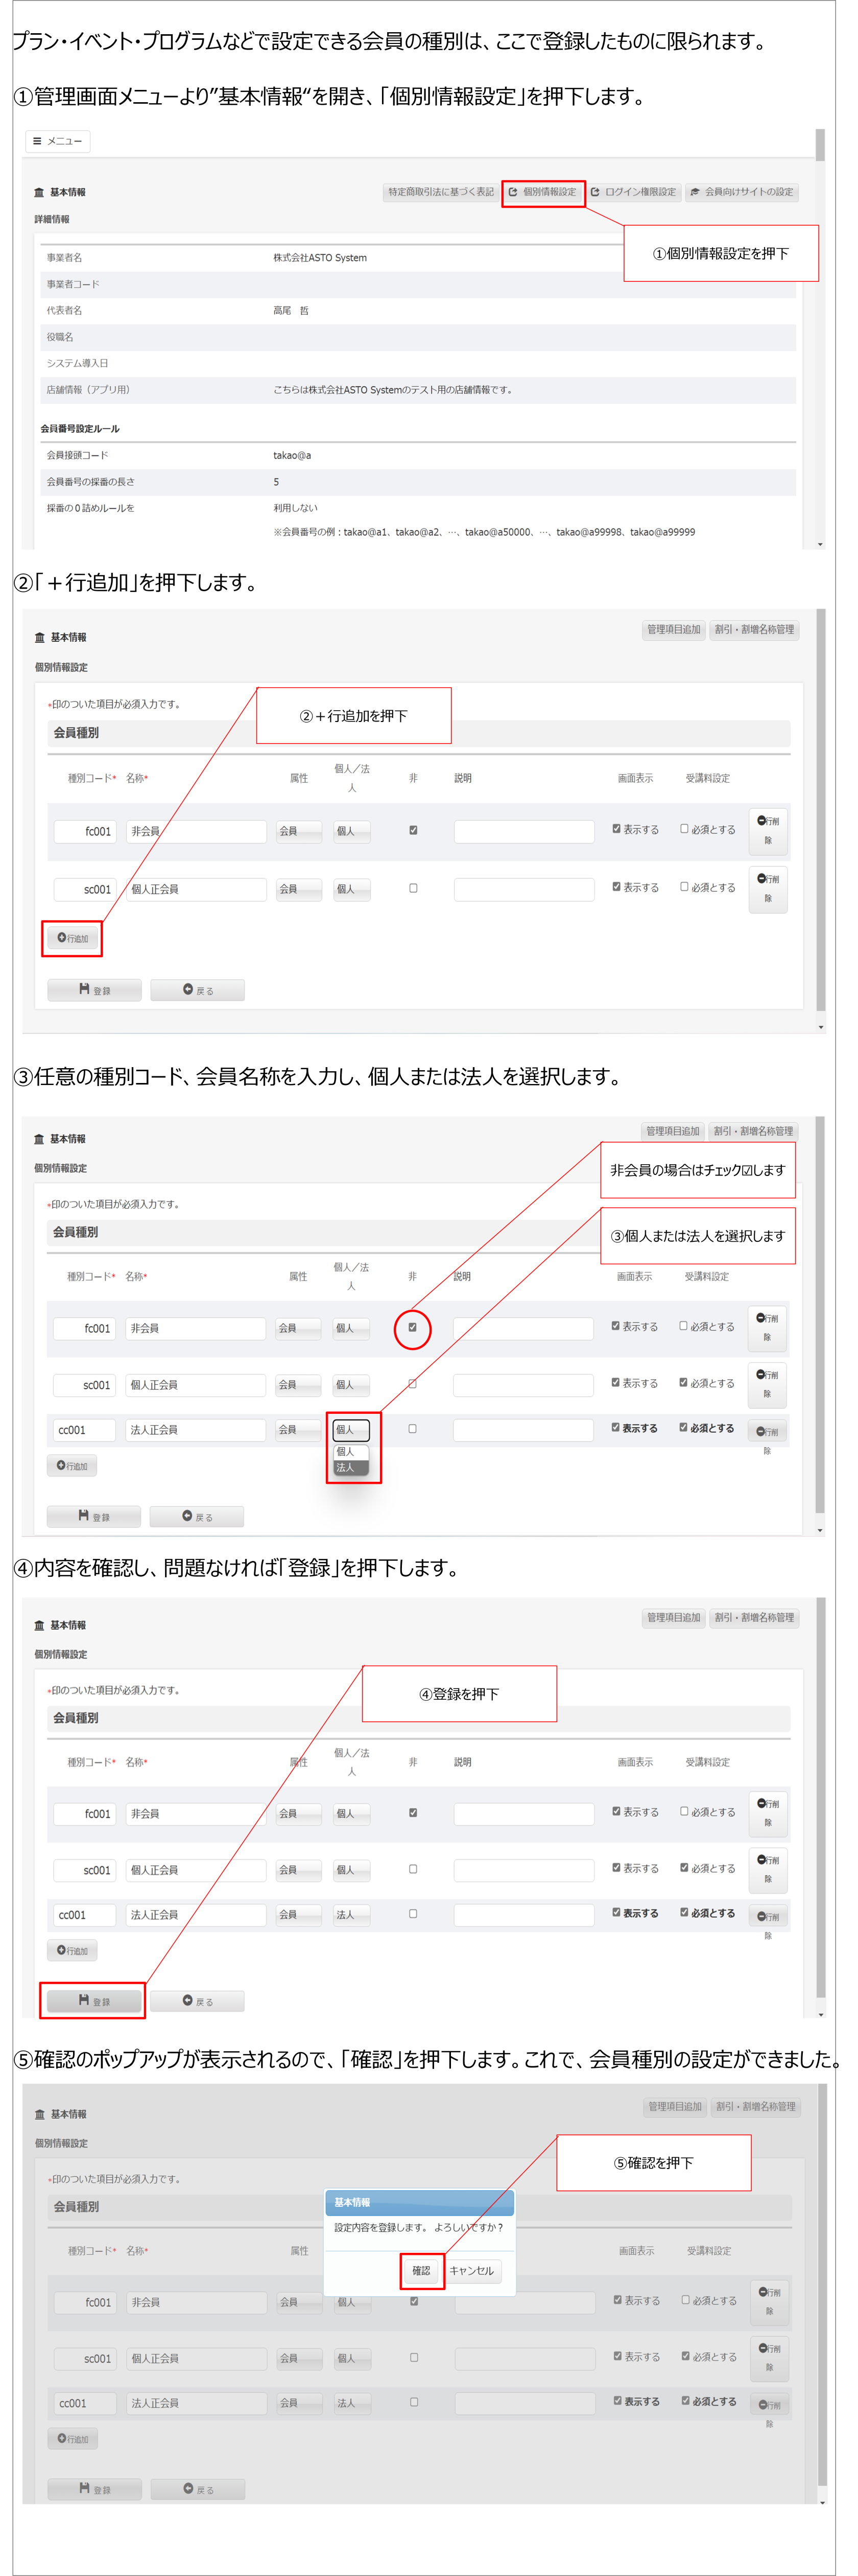Click 個人正会員 name field in step ② screen
This screenshot has width=858, height=2576.
[196, 889]
